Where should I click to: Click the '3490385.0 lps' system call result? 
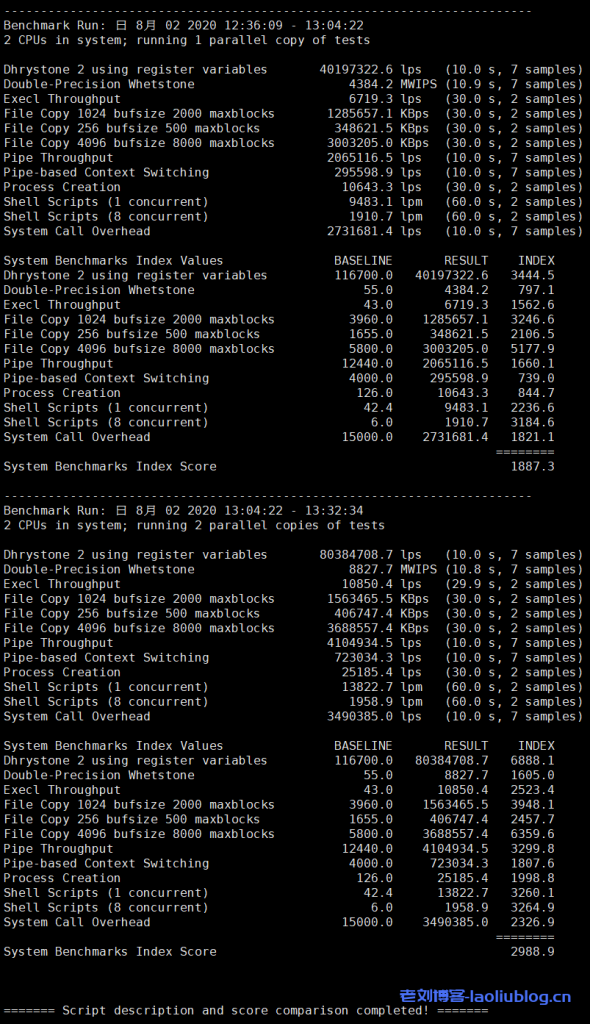[374, 716]
